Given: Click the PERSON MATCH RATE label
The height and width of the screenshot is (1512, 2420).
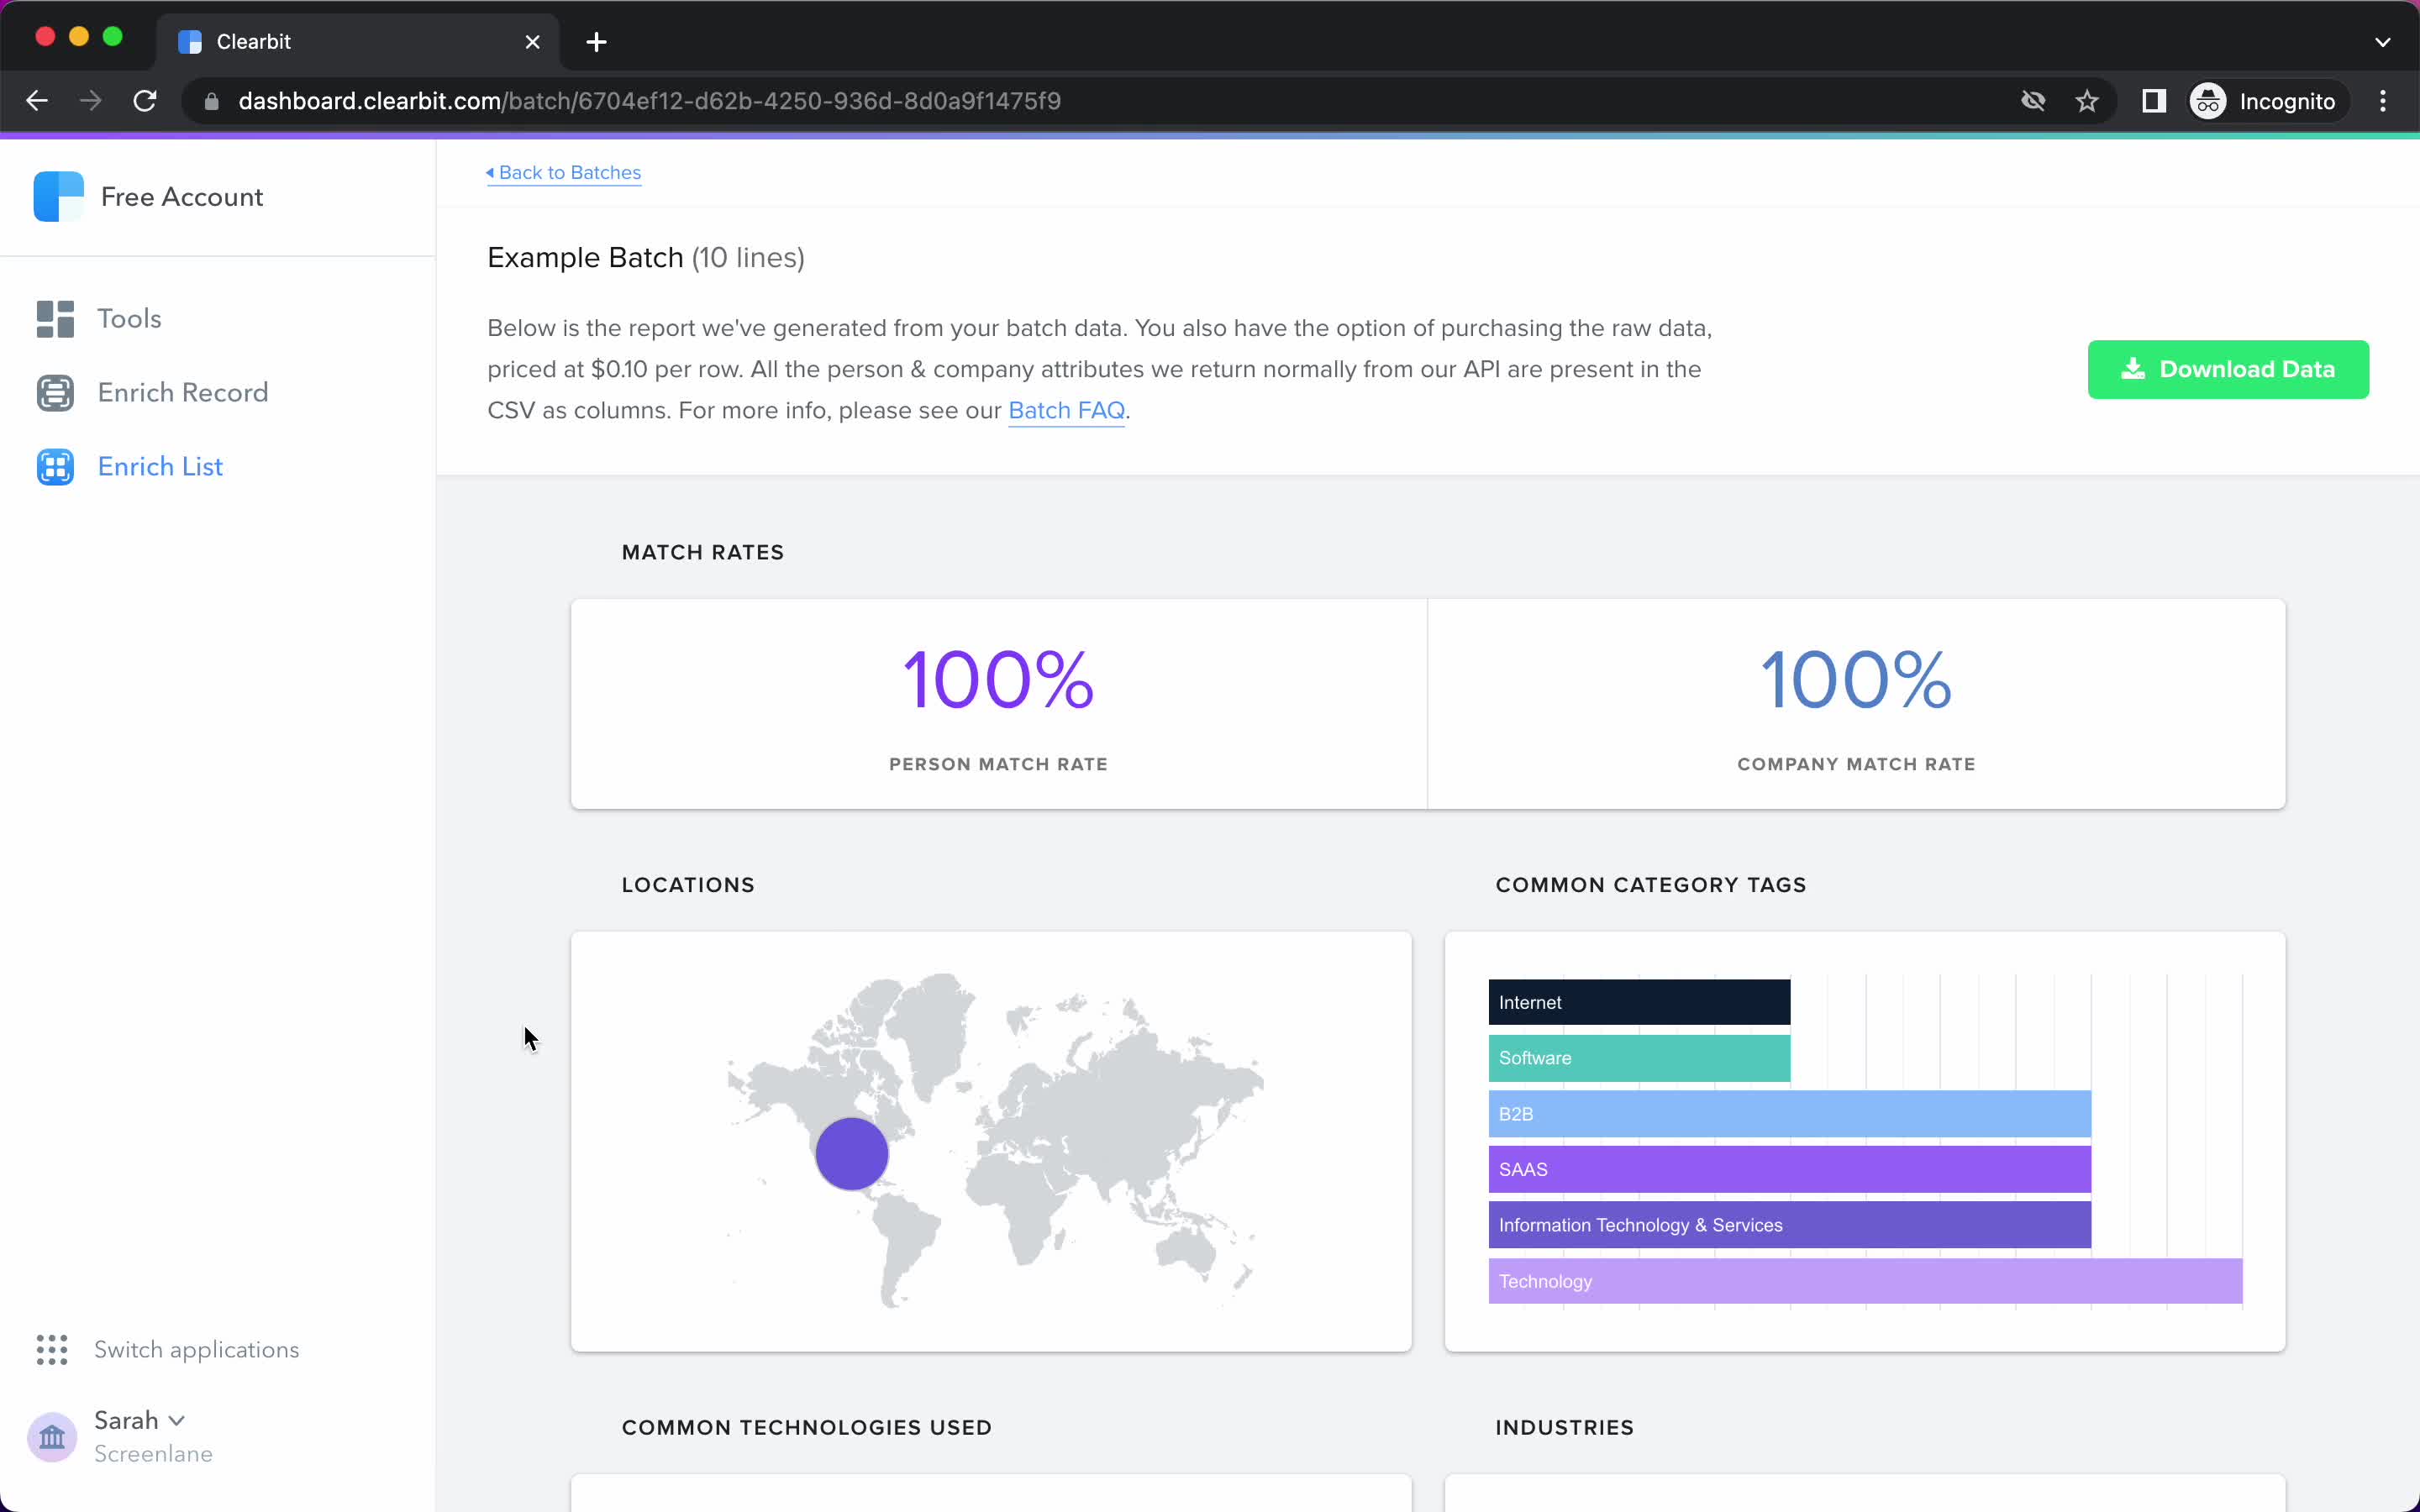Looking at the screenshot, I should click(x=999, y=764).
